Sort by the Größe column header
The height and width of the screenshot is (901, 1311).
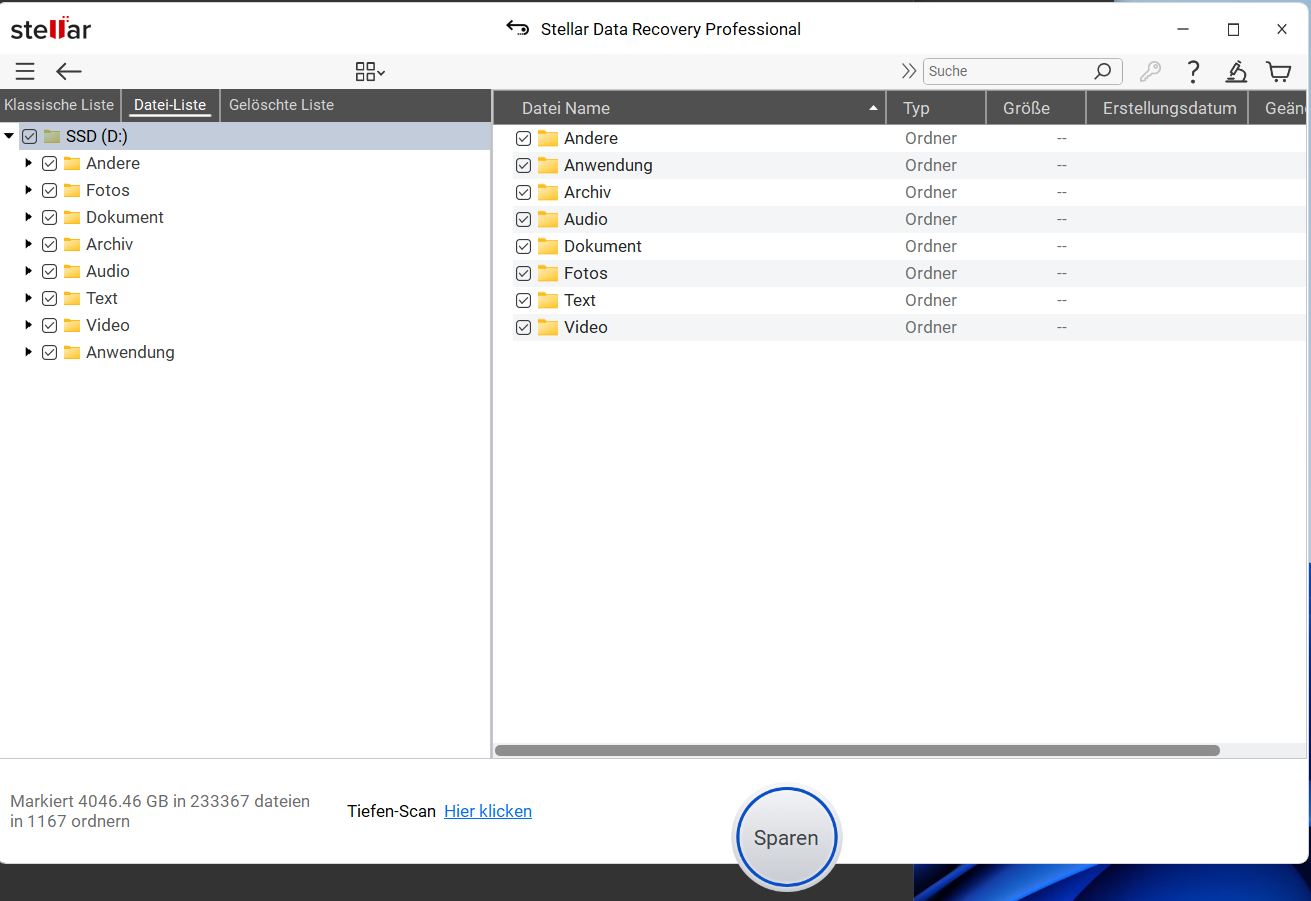click(1036, 108)
